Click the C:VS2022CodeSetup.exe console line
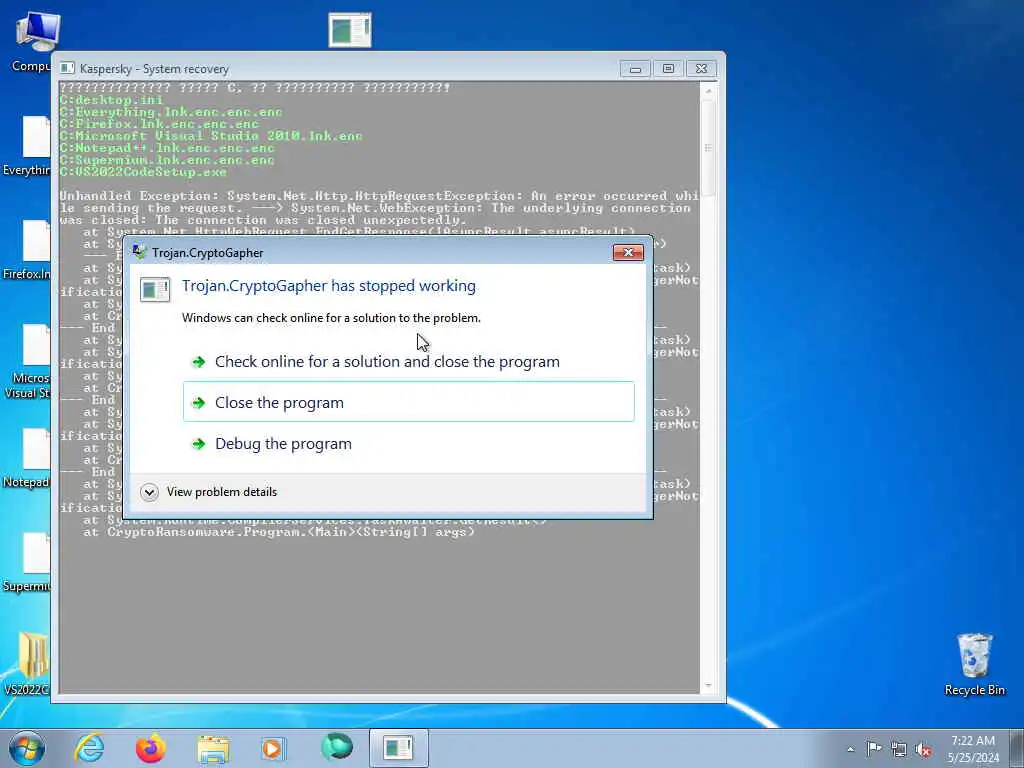This screenshot has height=768, width=1024. click(x=143, y=172)
